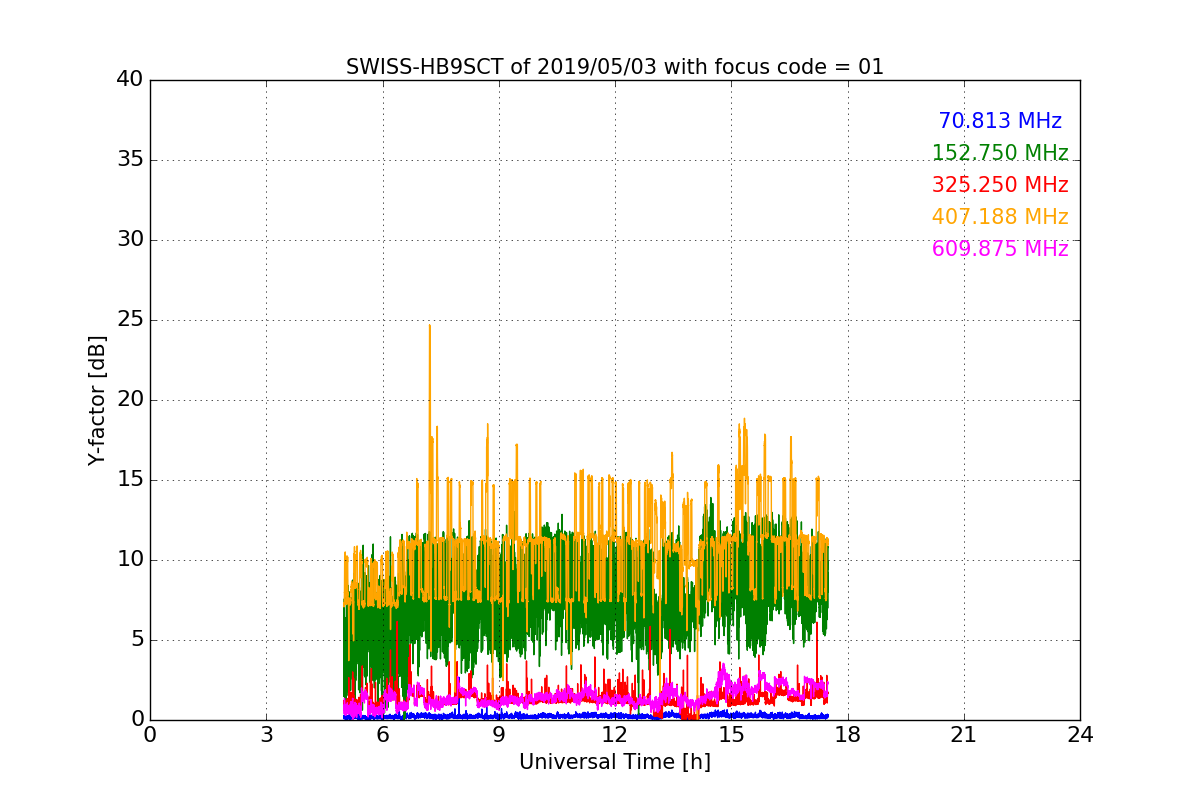Click the y-axis tick label 15
Image resolution: width=1200 pixels, height=800 pixels.
pos(130,480)
